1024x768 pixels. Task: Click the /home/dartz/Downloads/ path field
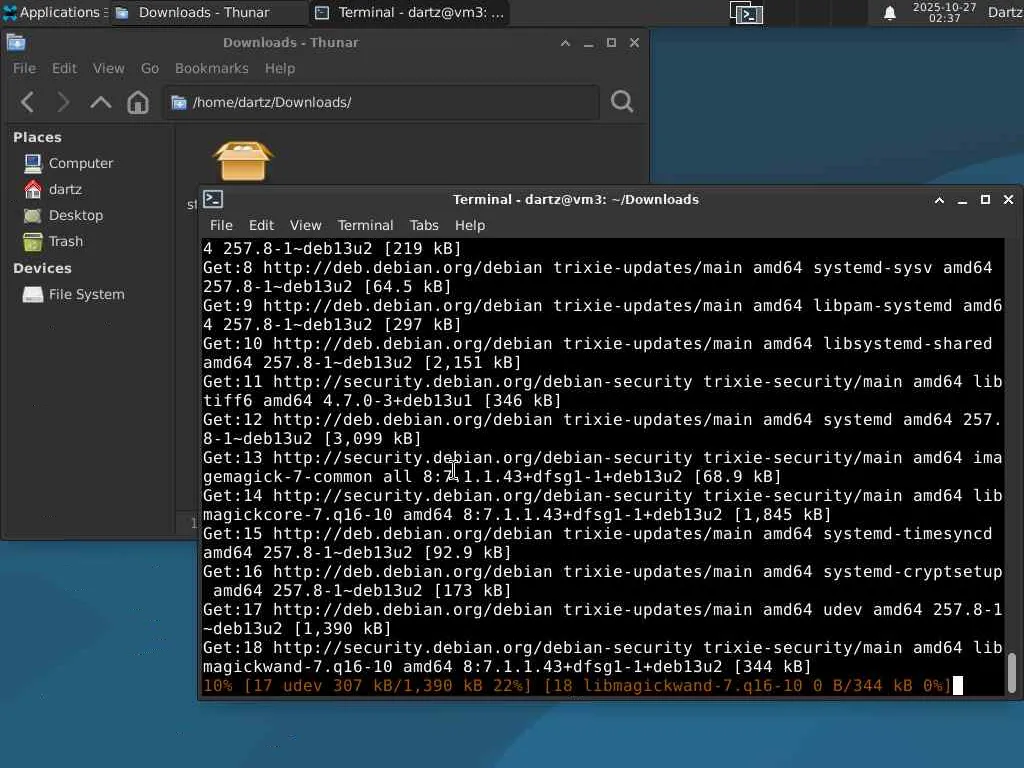381,103
